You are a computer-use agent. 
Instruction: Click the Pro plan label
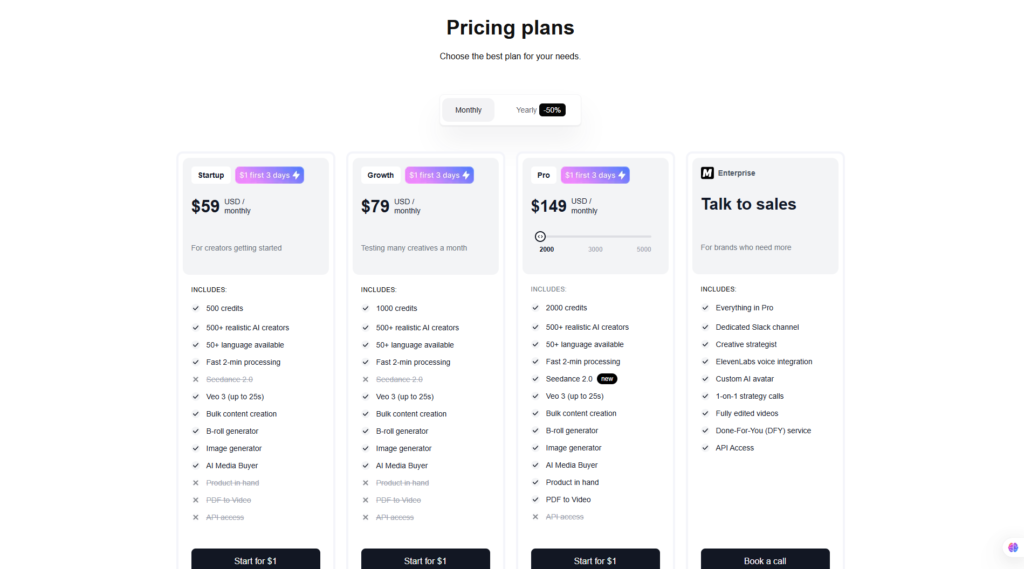[x=543, y=175]
